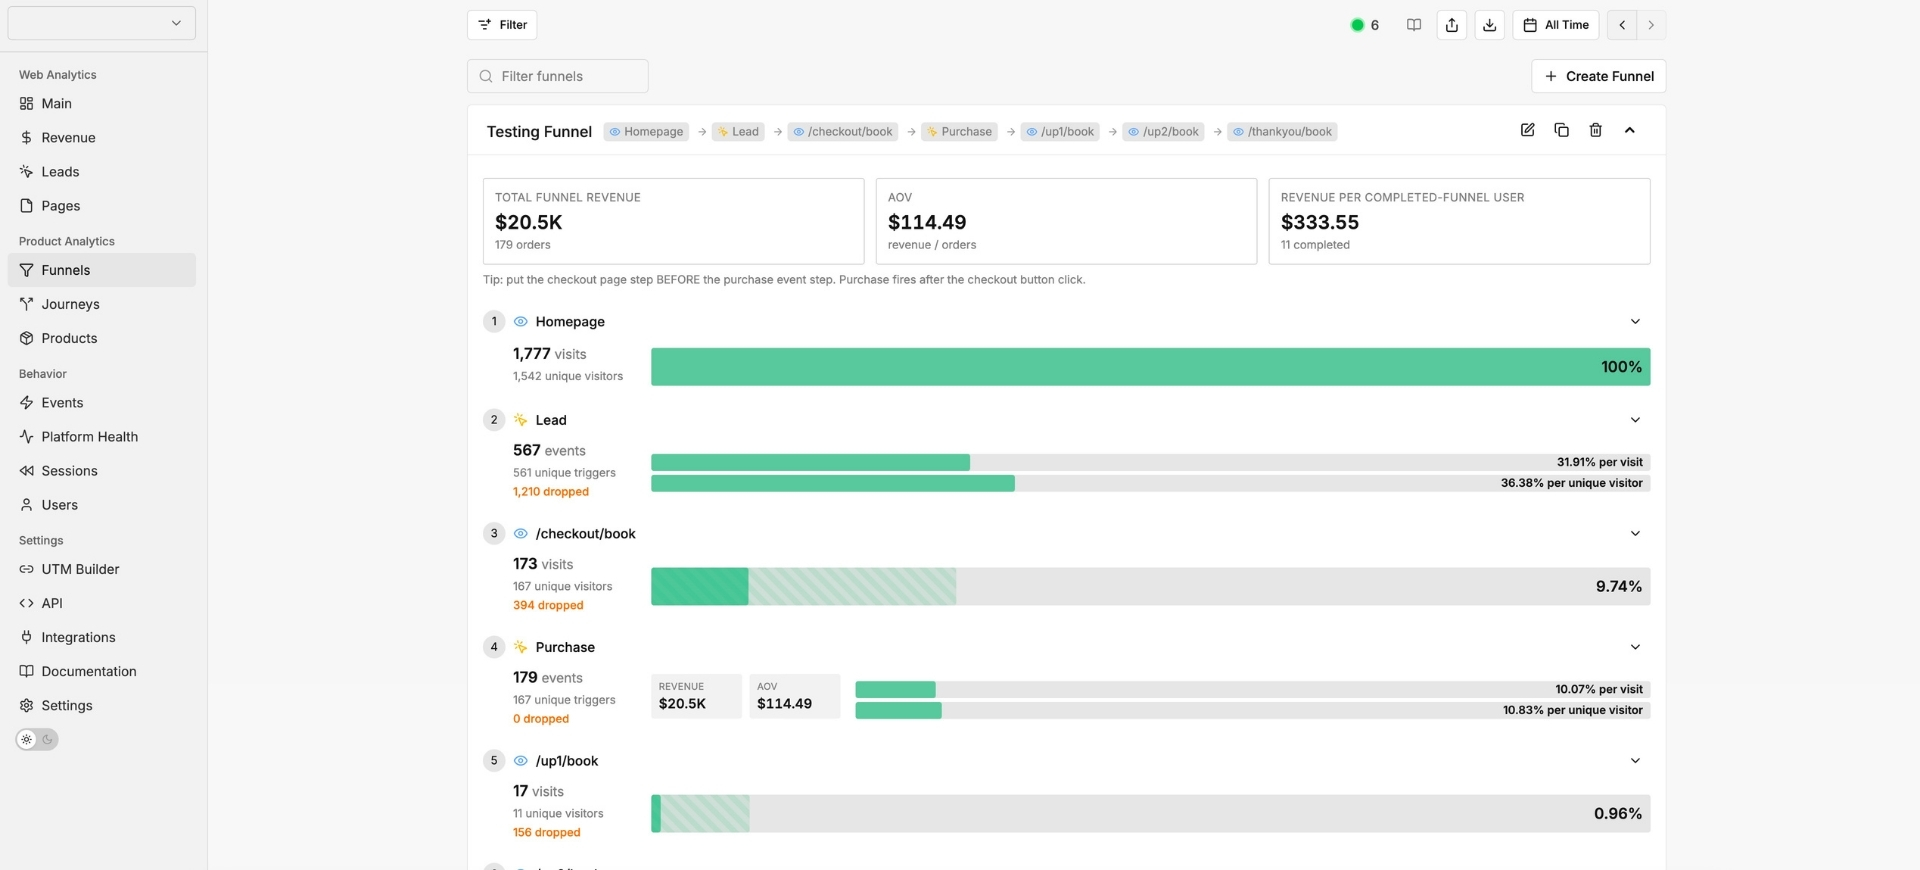Duplicate the Testing Funnel with copy icon
1920x870 pixels.
point(1561,130)
